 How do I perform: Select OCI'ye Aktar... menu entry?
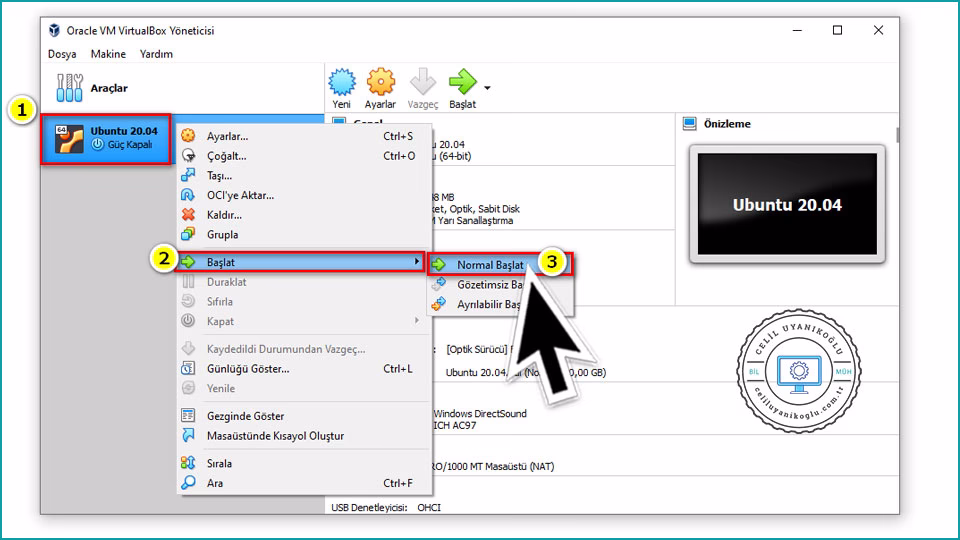pos(304,195)
